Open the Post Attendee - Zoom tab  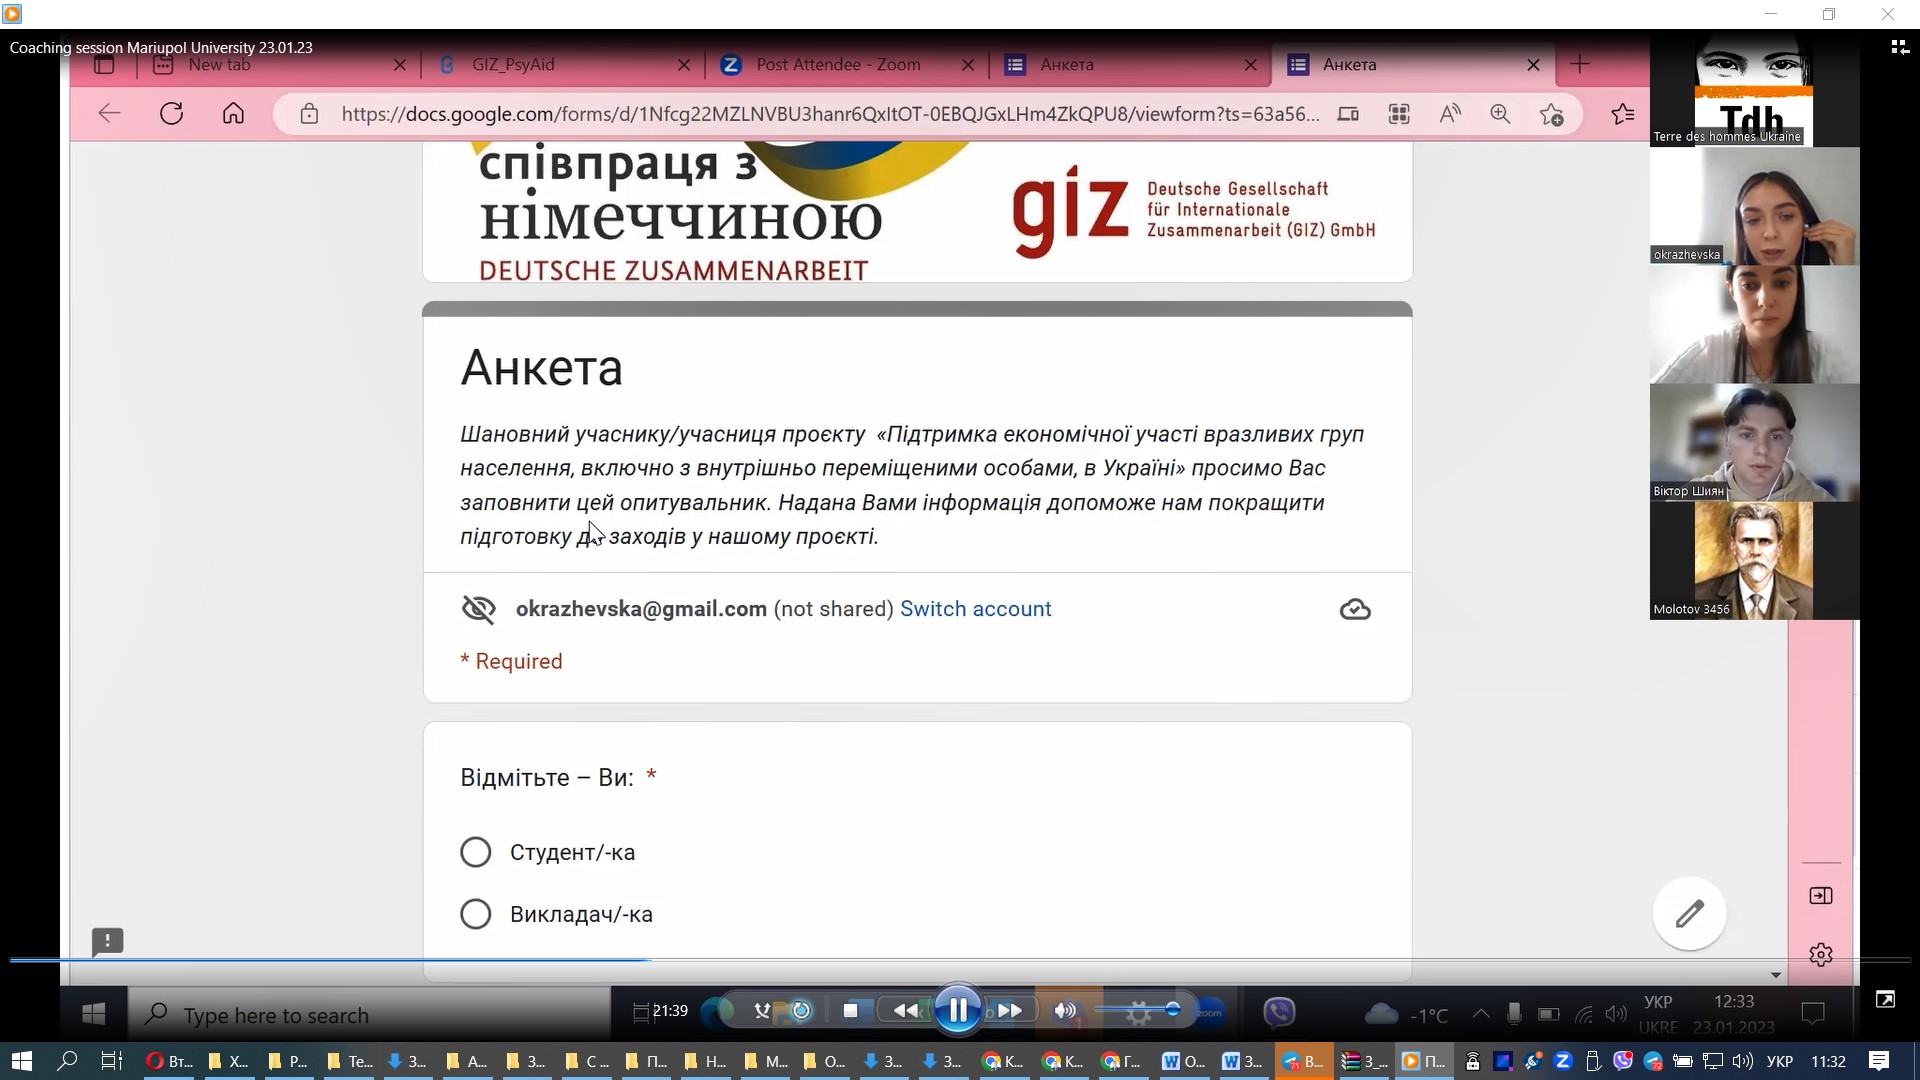pos(838,65)
